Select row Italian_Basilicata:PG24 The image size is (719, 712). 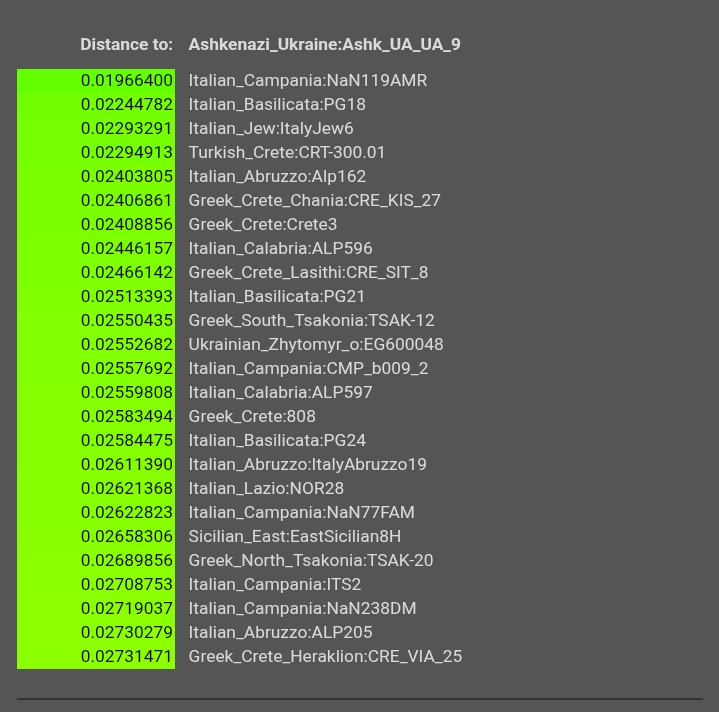click(277, 440)
